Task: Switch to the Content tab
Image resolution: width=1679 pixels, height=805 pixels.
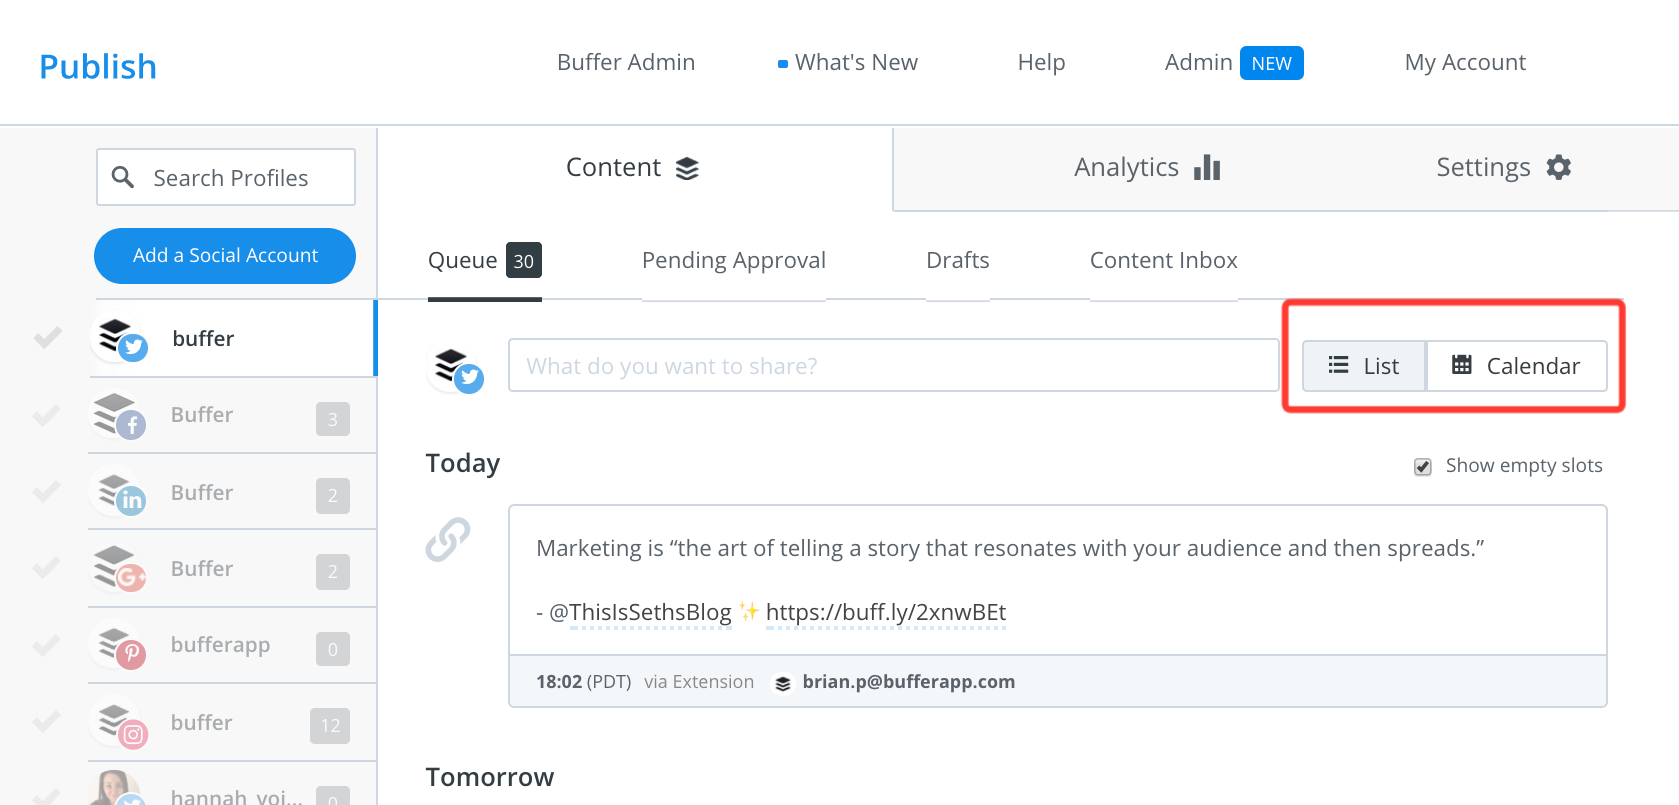Action: tap(634, 168)
